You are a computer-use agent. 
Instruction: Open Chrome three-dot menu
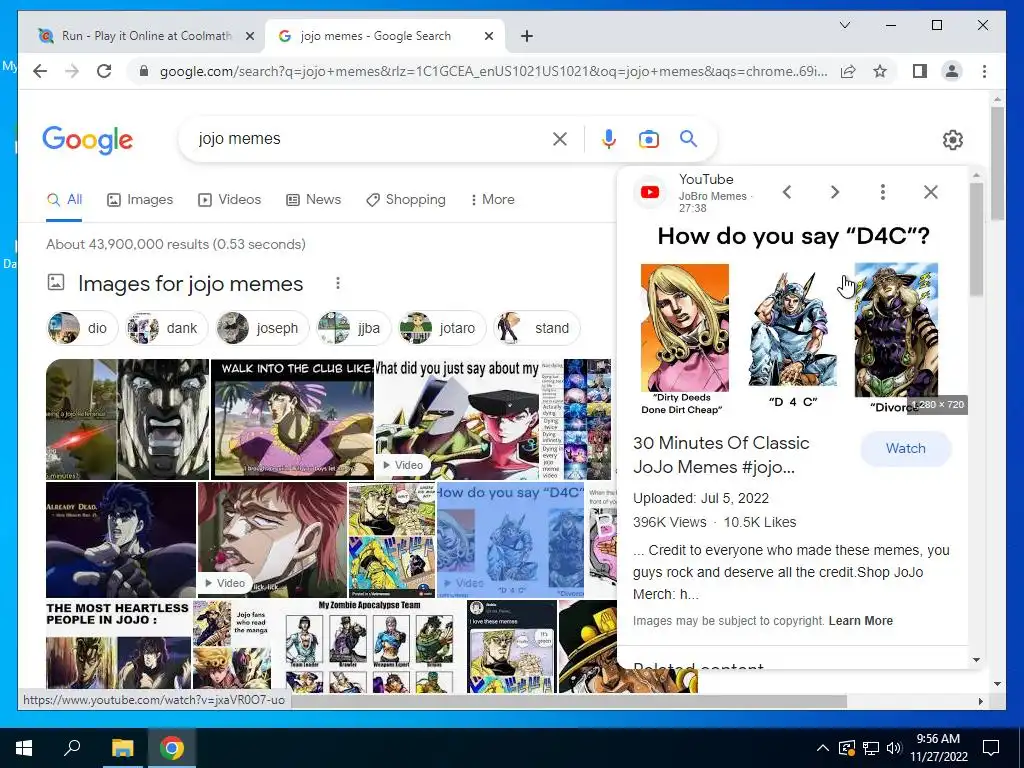(984, 71)
